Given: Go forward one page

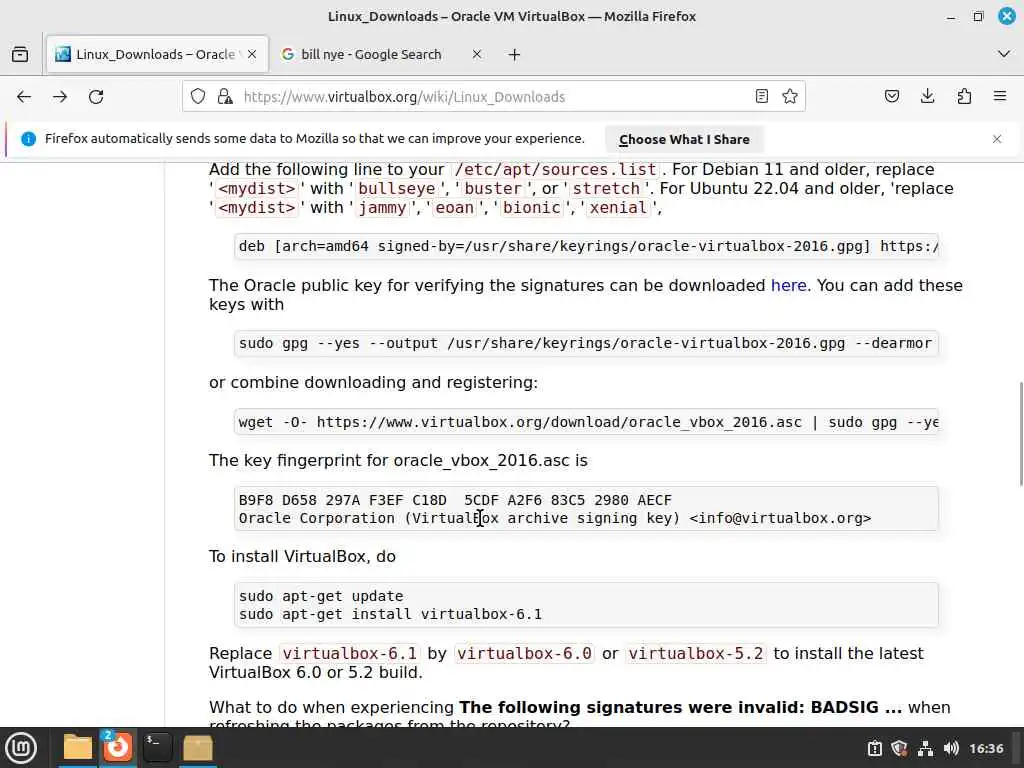Looking at the screenshot, I should click(60, 97).
